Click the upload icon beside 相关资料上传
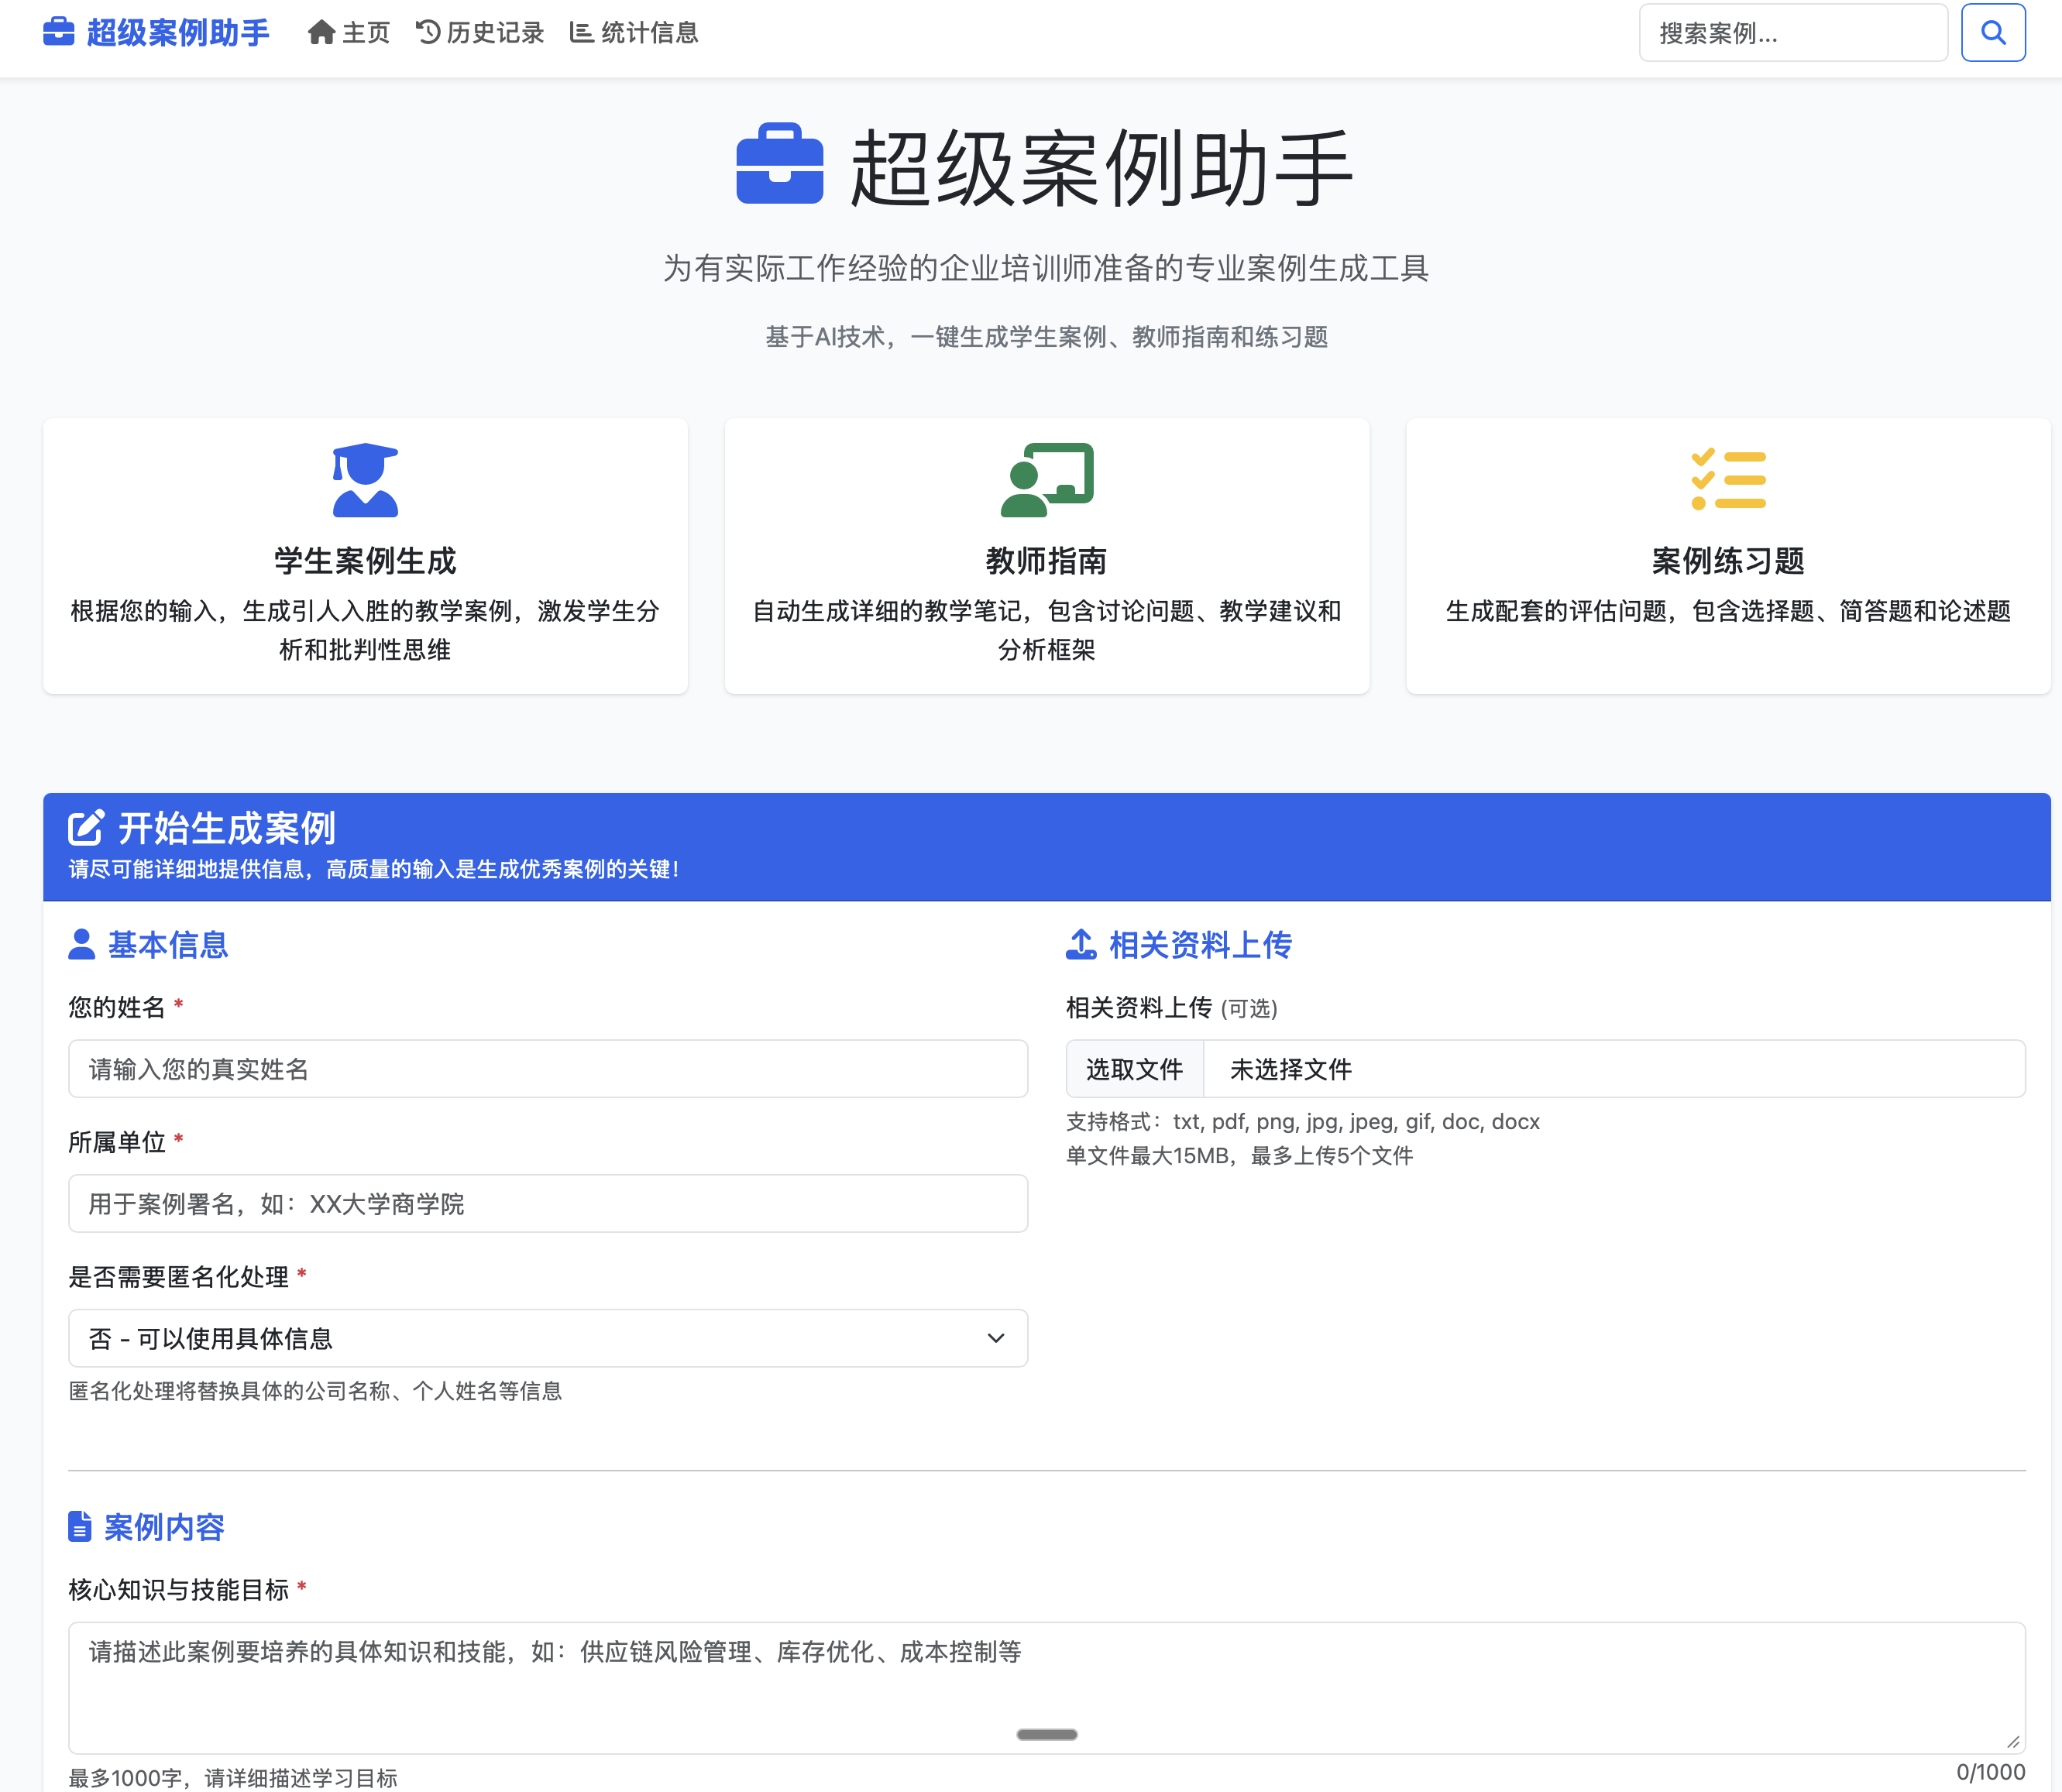 (1081, 944)
